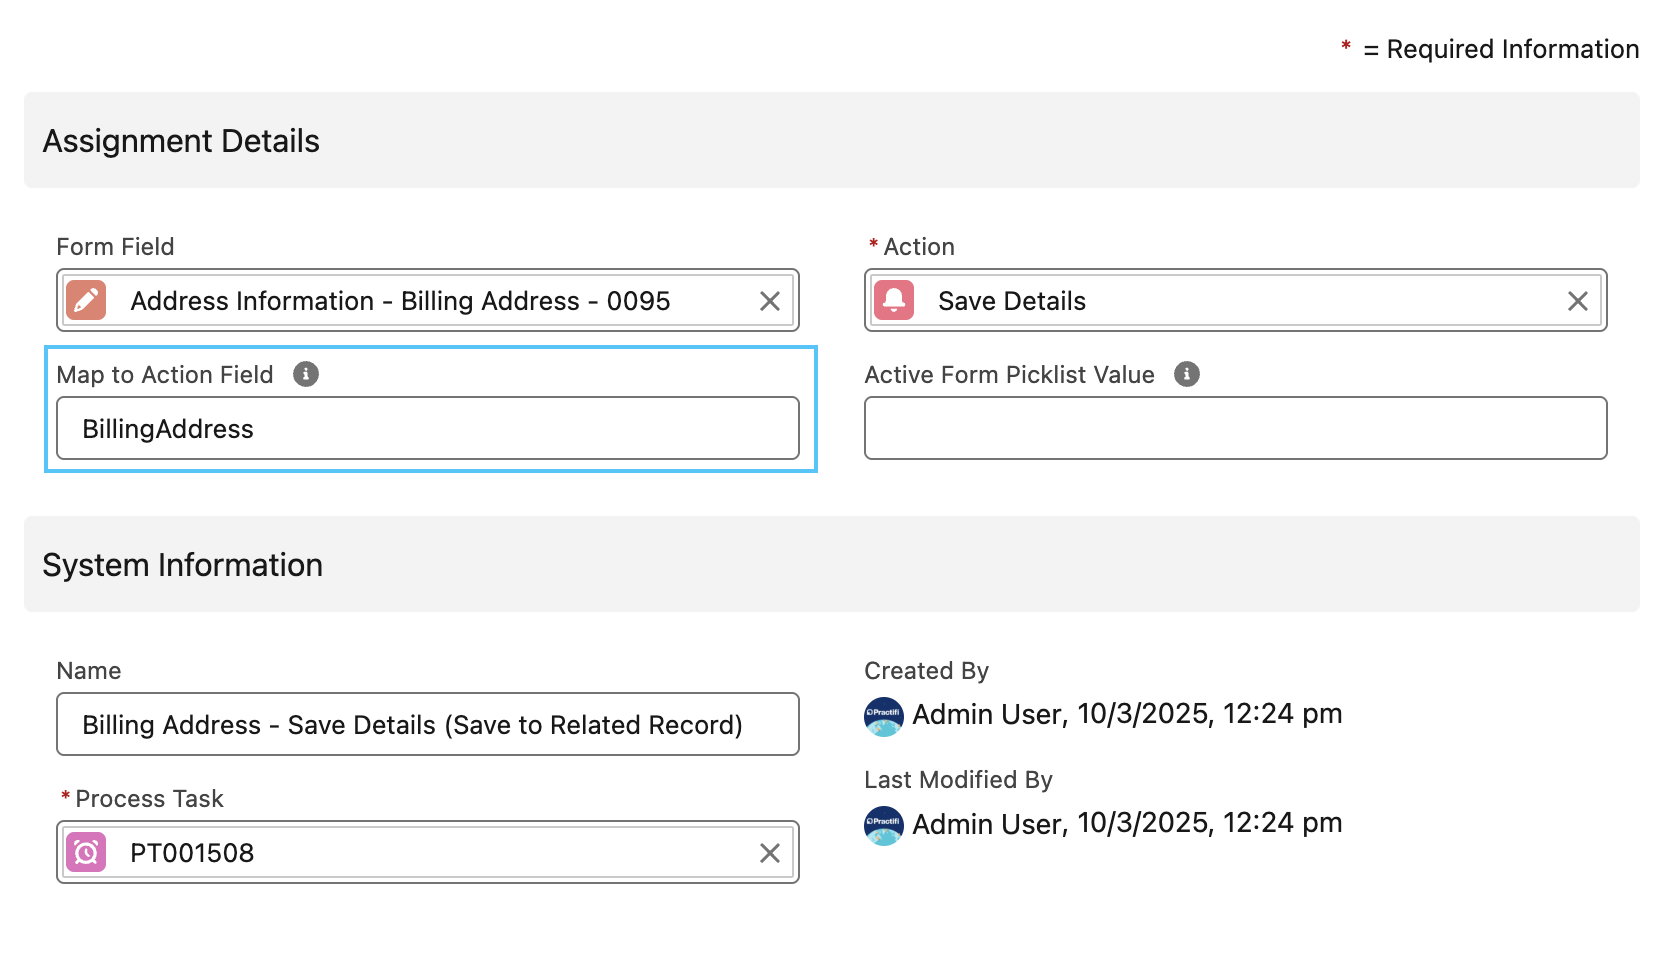The height and width of the screenshot is (968, 1662).
Task: Click the Last Modified By label
Action: click(958, 780)
